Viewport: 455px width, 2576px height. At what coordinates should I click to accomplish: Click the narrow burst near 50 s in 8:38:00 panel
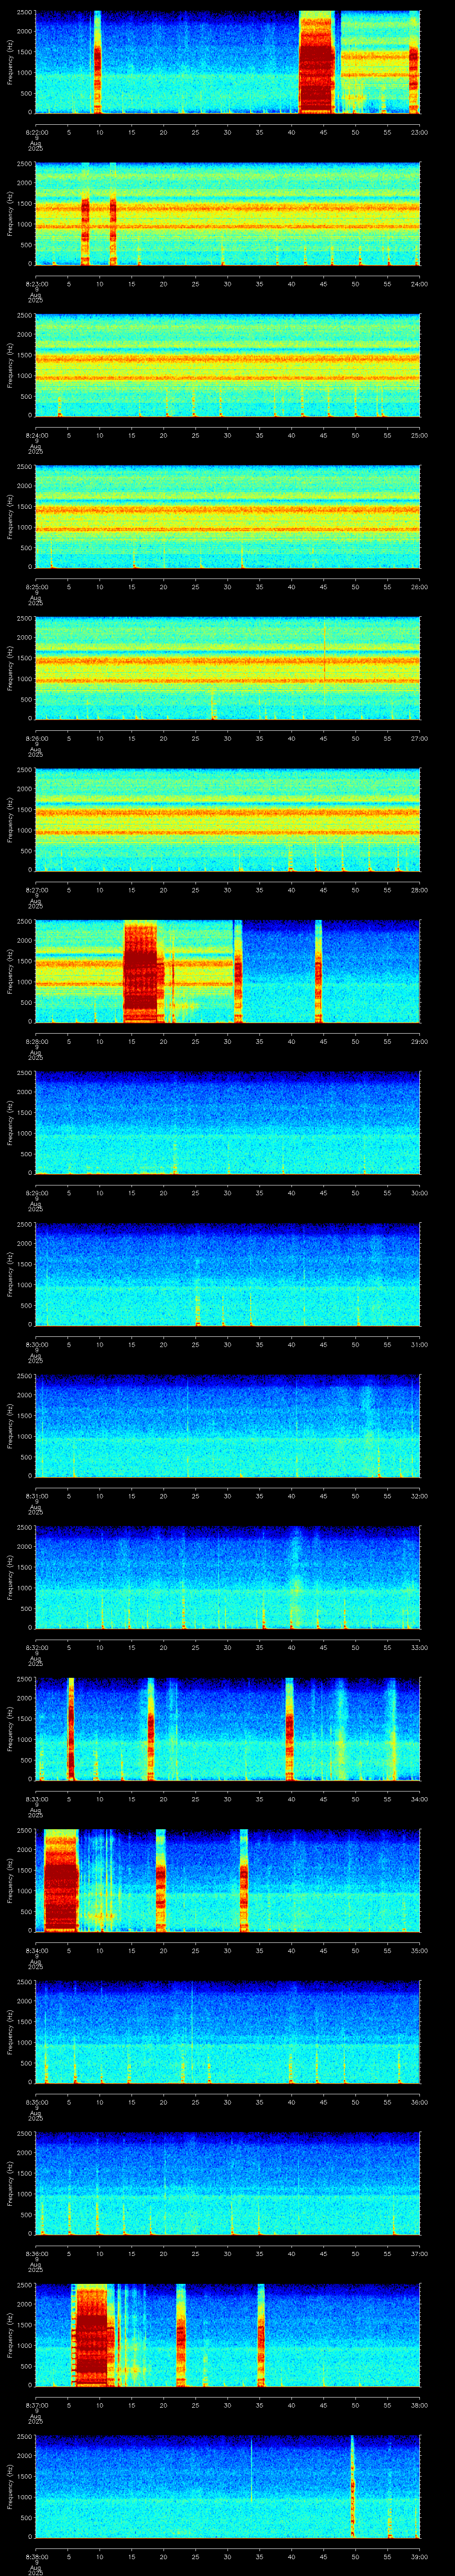click(352, 2486)
